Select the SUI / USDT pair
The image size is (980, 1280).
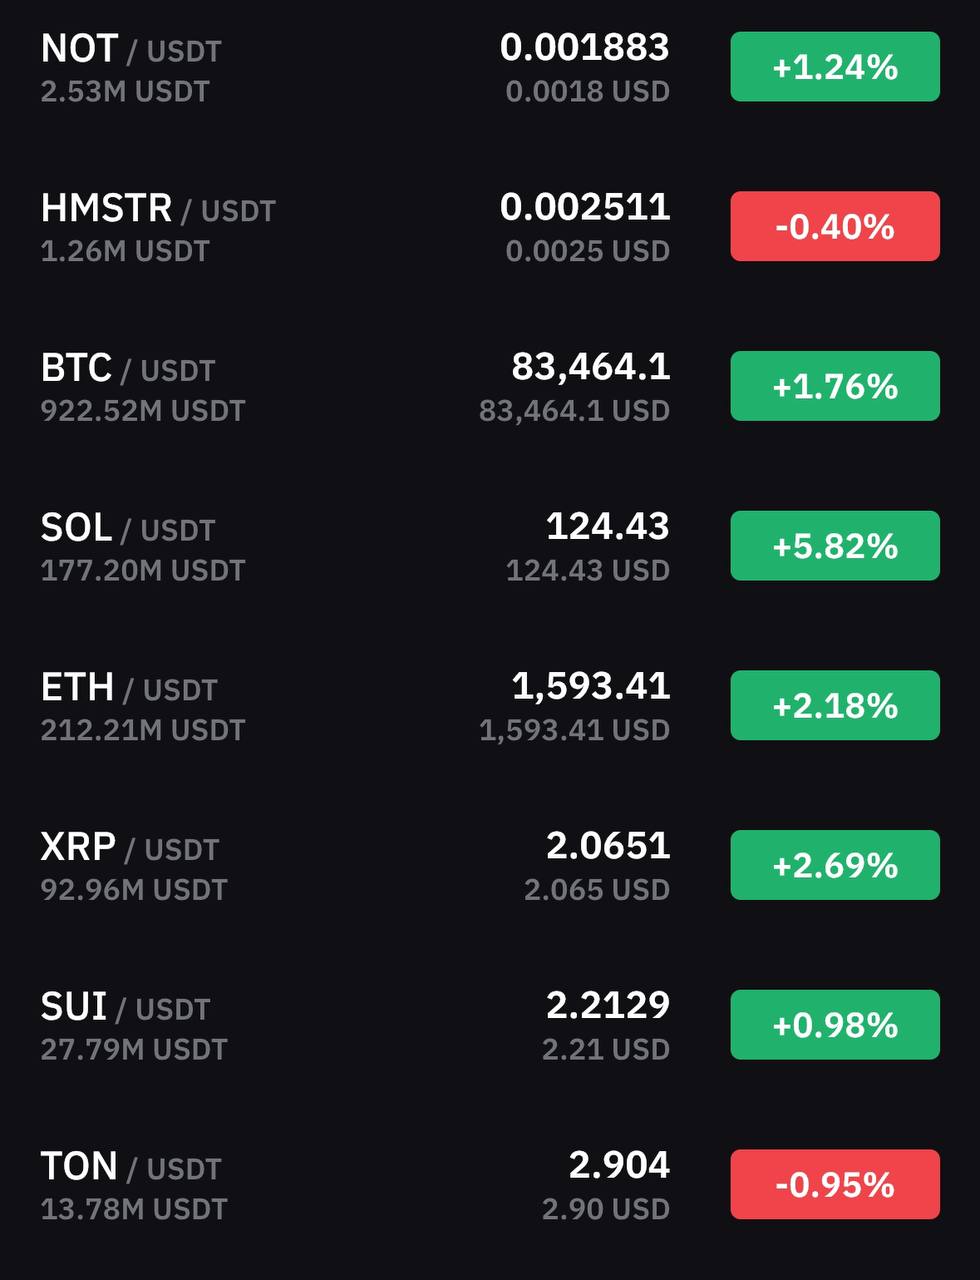(x=490, y=1025)
